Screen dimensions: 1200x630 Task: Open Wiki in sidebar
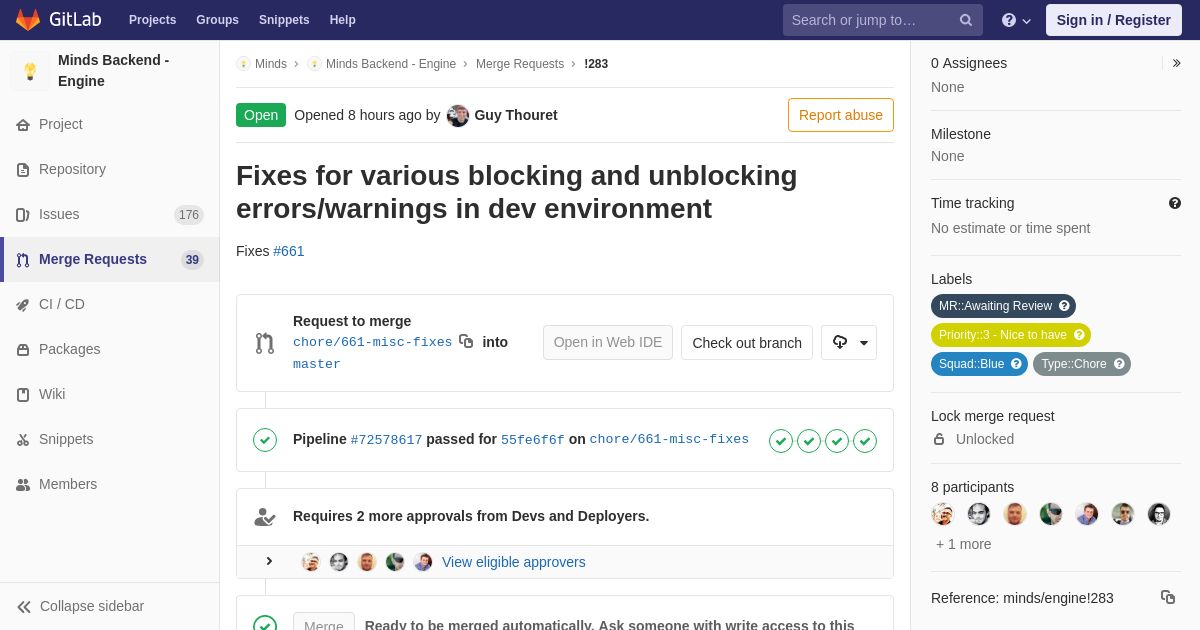(110, 394)
